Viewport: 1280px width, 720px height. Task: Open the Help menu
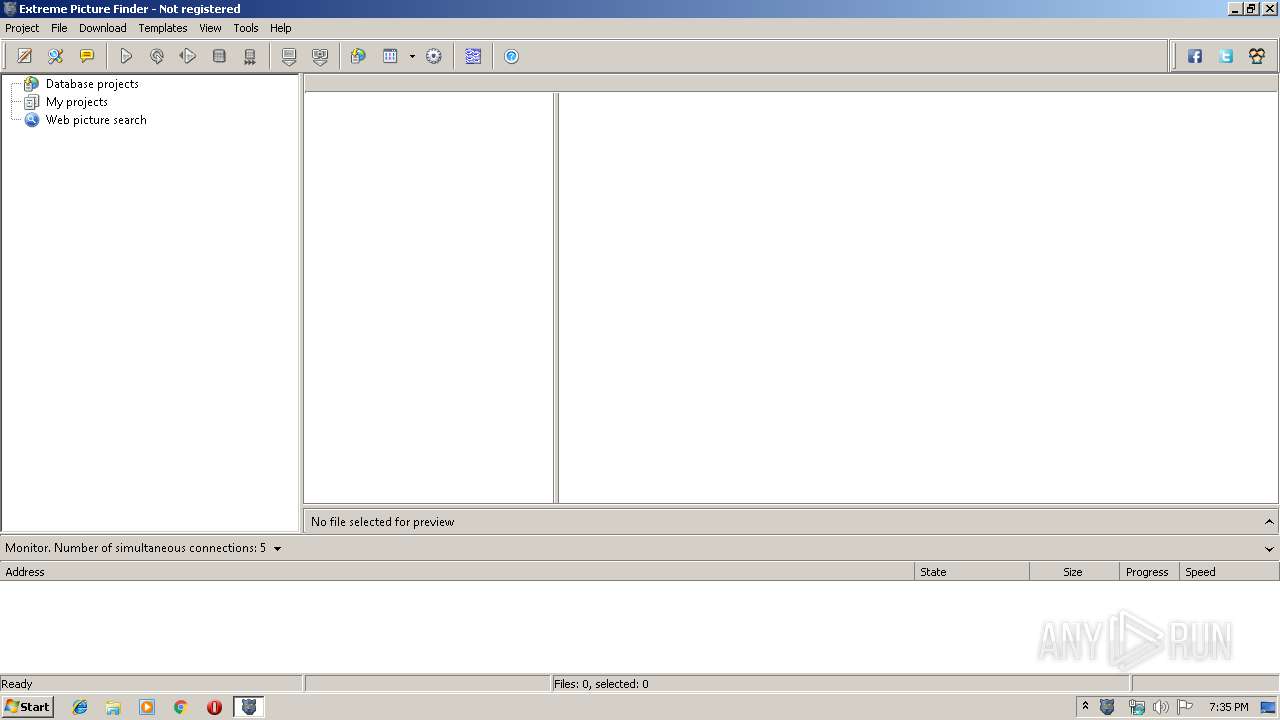click(281, 28)
